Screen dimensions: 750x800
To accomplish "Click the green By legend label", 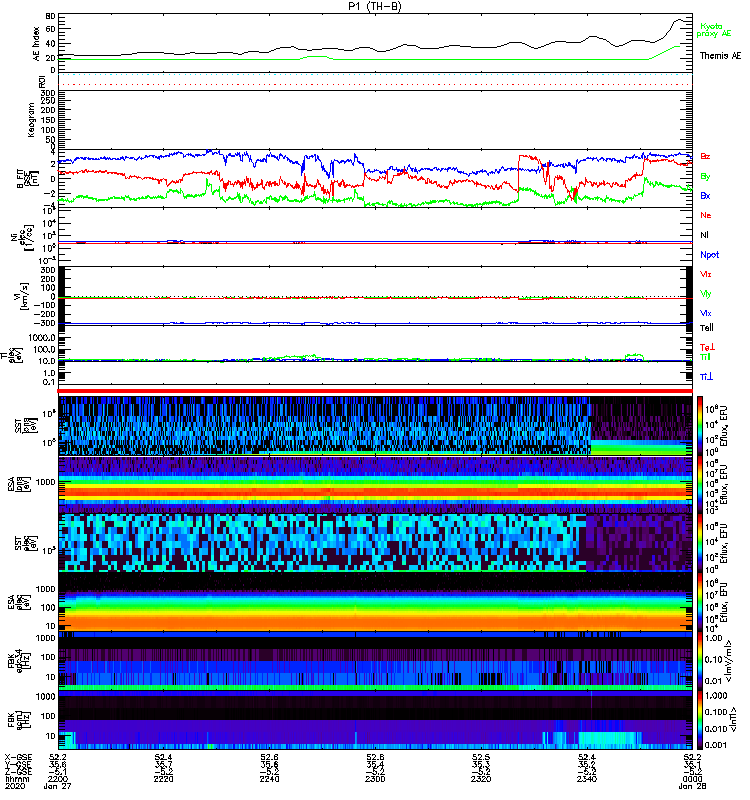I will 705,177.
